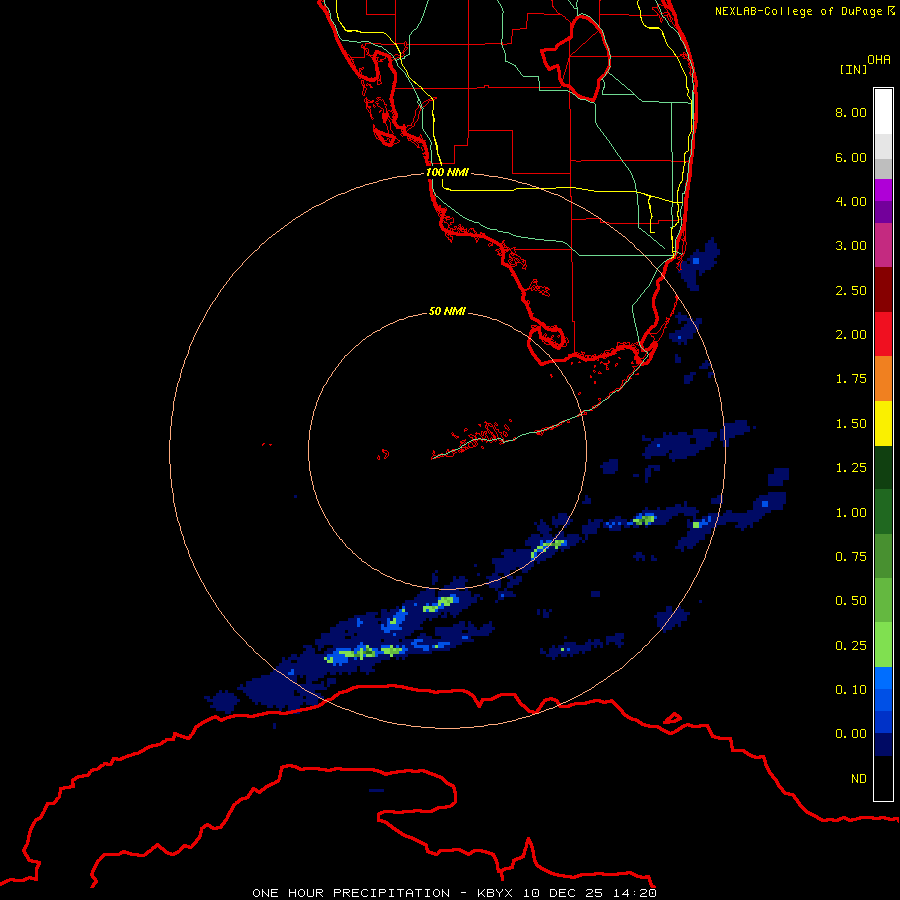
Task: Click the 1.00 legend value
Action: [851, 513]
